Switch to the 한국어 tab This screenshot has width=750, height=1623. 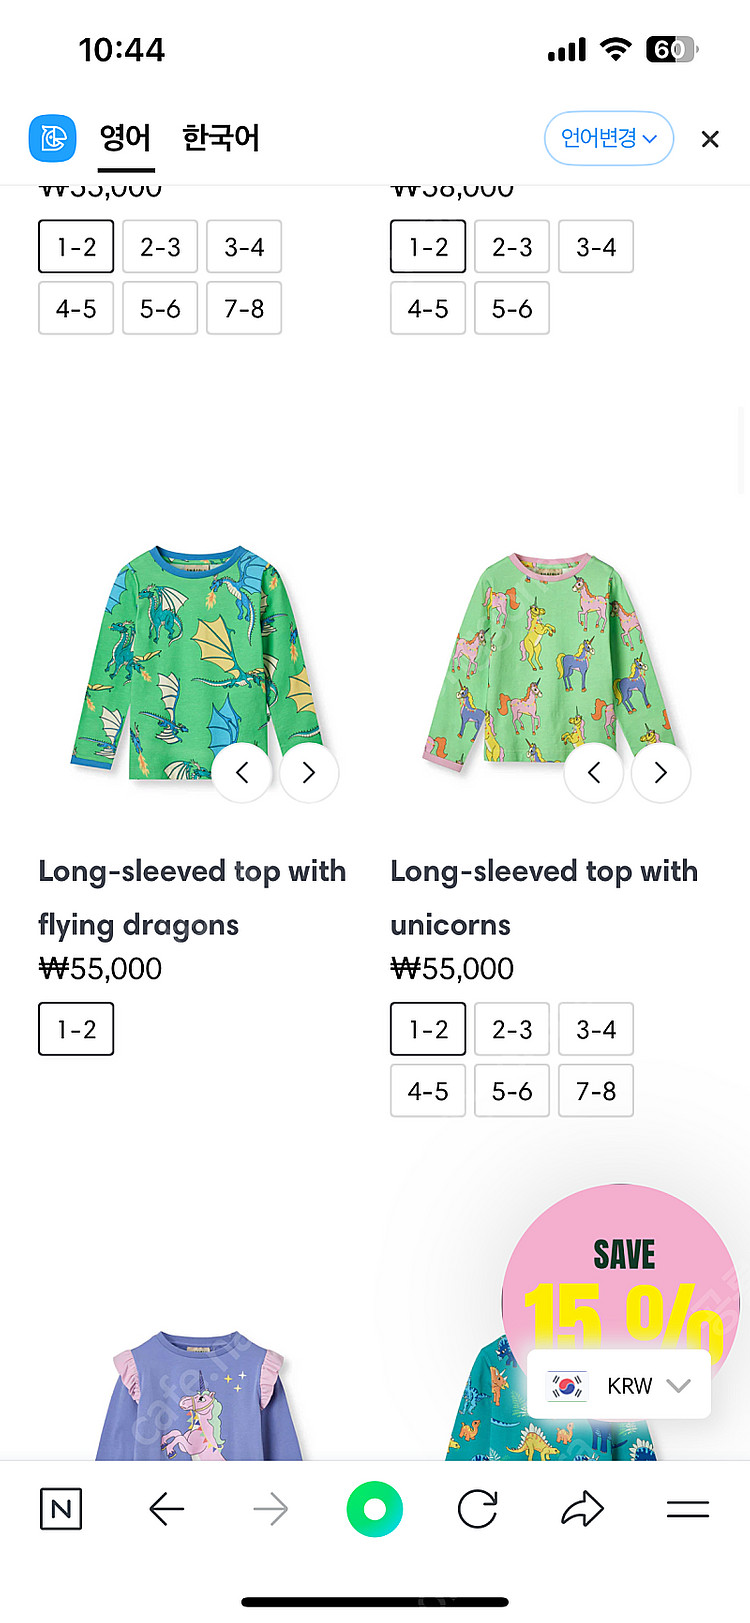point(221,138)
